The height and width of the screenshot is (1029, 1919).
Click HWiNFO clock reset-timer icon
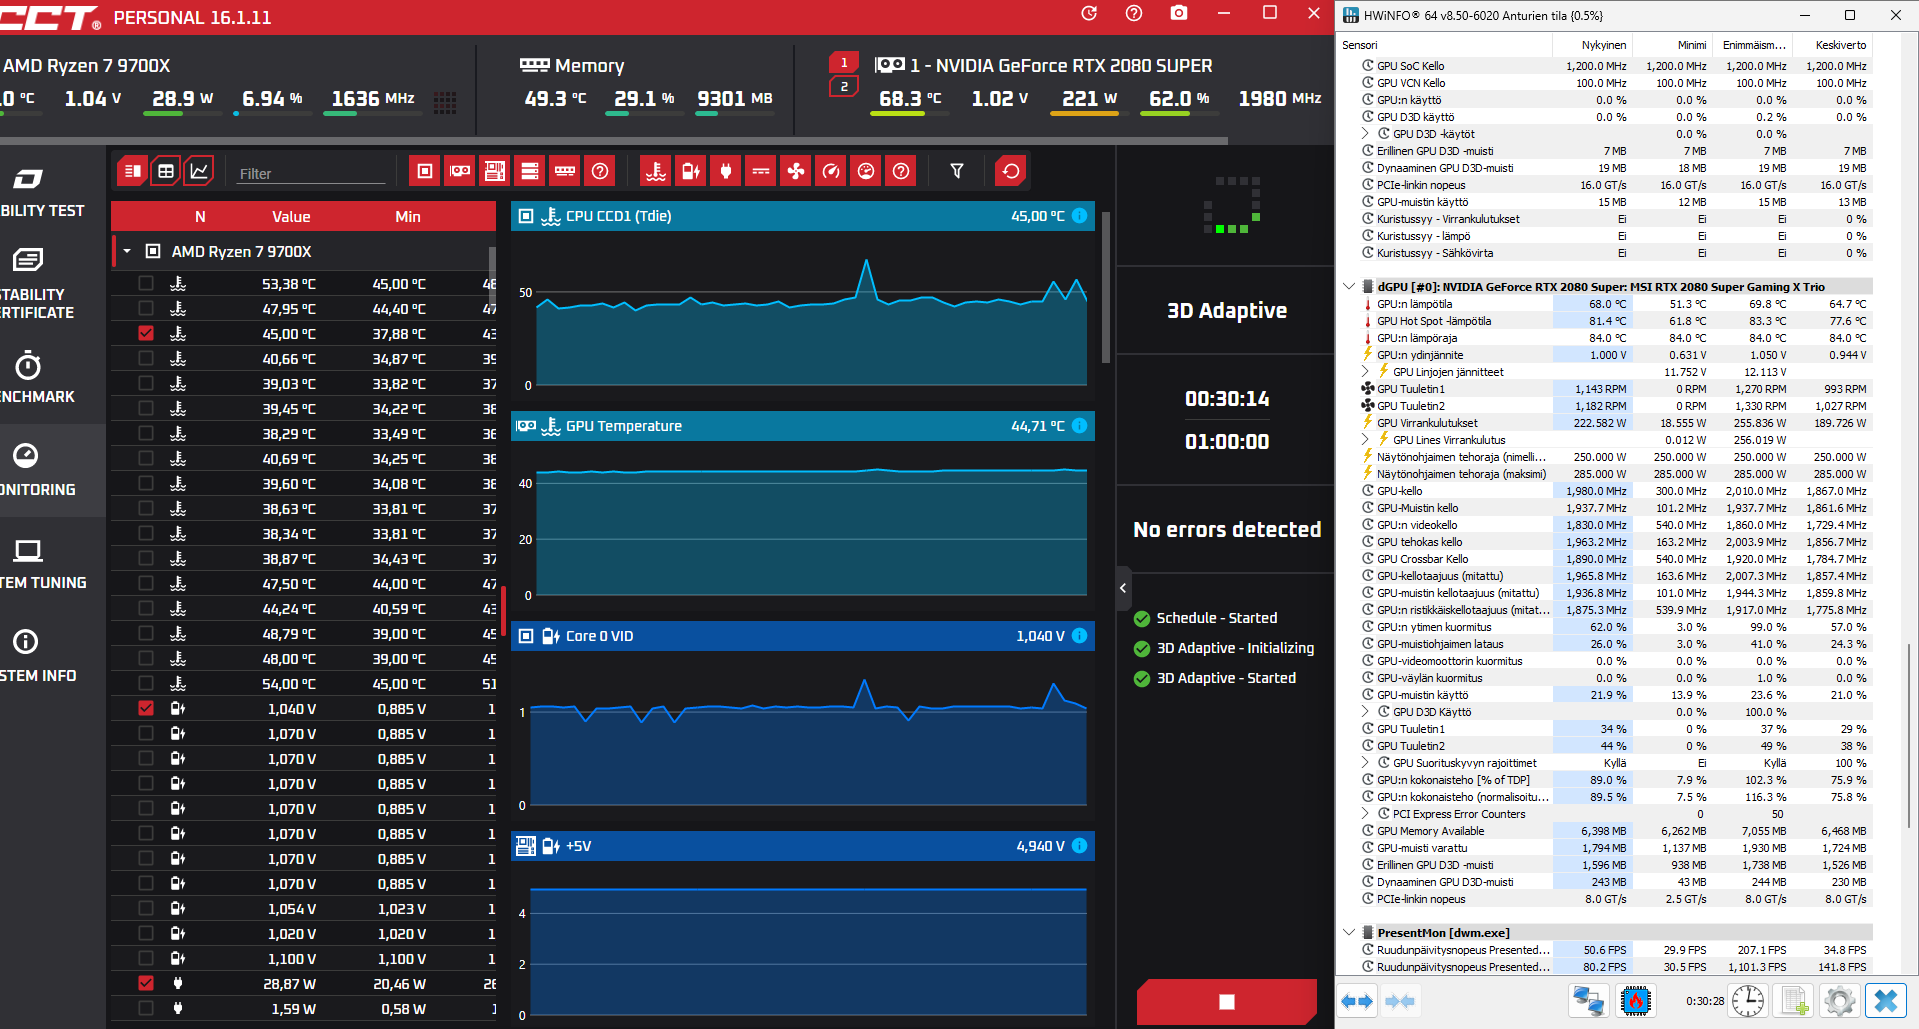(x=1748, y=1001)
